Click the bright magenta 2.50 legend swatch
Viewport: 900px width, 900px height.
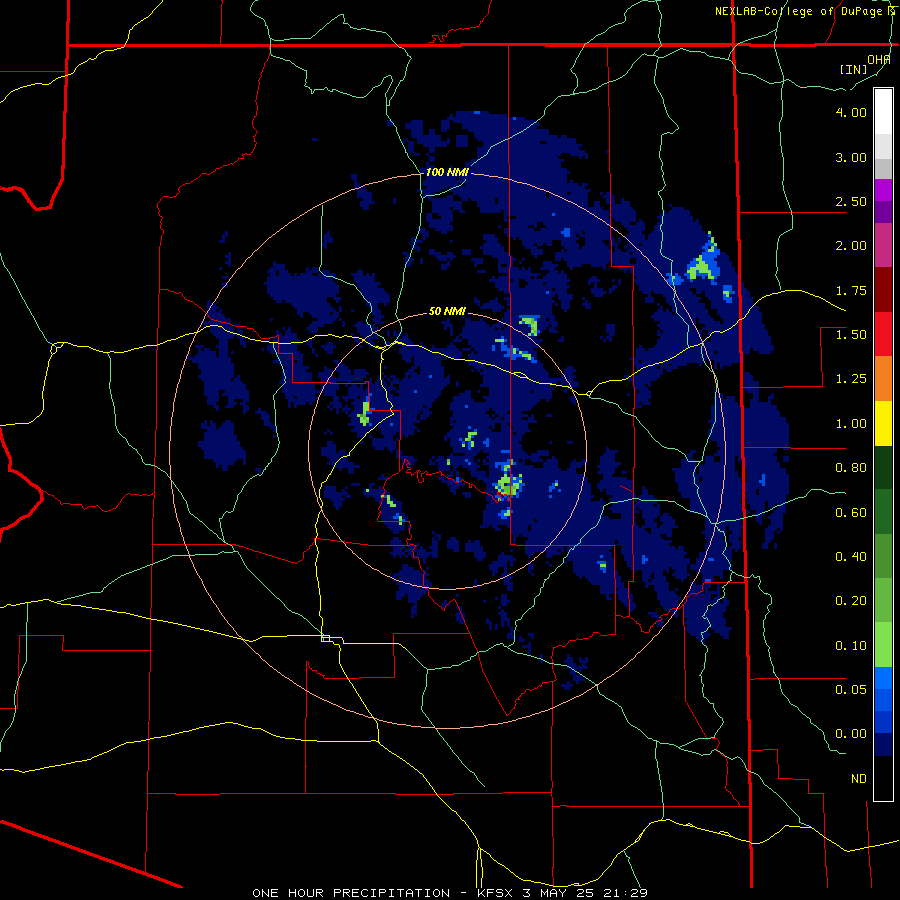pyautogui.click(x=883, y=190)
